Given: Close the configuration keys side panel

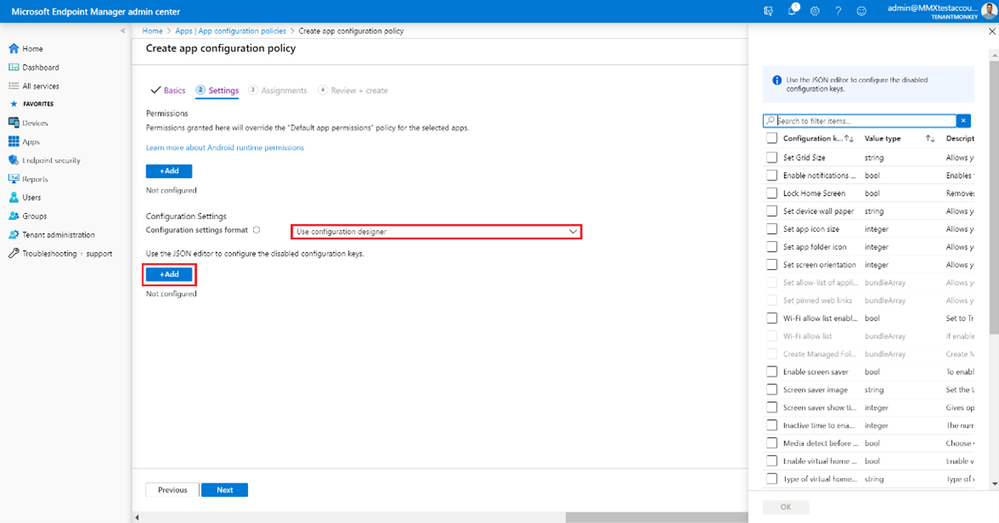Looking at the screenshot, I should coord(992,31).
